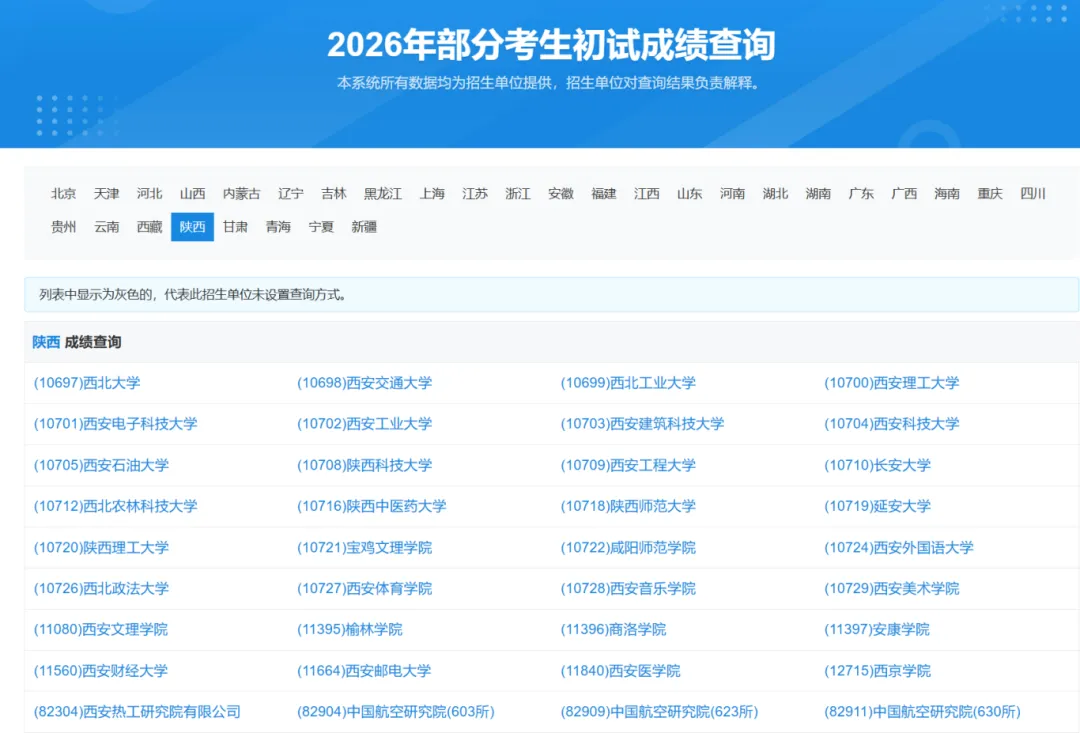Image resolution: width=1080 pixels, height=733 pixels.
Task: Open (11395)榆林学院 link
Action: 350,630
